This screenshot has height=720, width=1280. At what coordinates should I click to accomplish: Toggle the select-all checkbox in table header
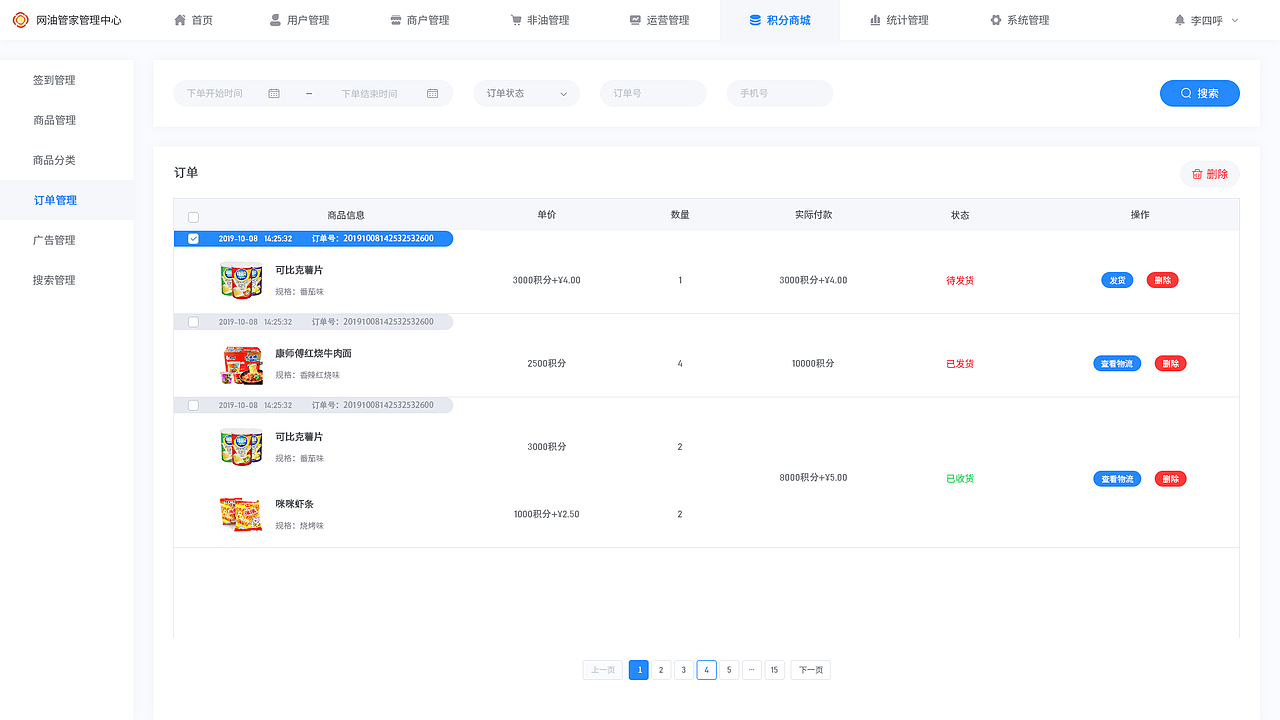coord(193,216)
